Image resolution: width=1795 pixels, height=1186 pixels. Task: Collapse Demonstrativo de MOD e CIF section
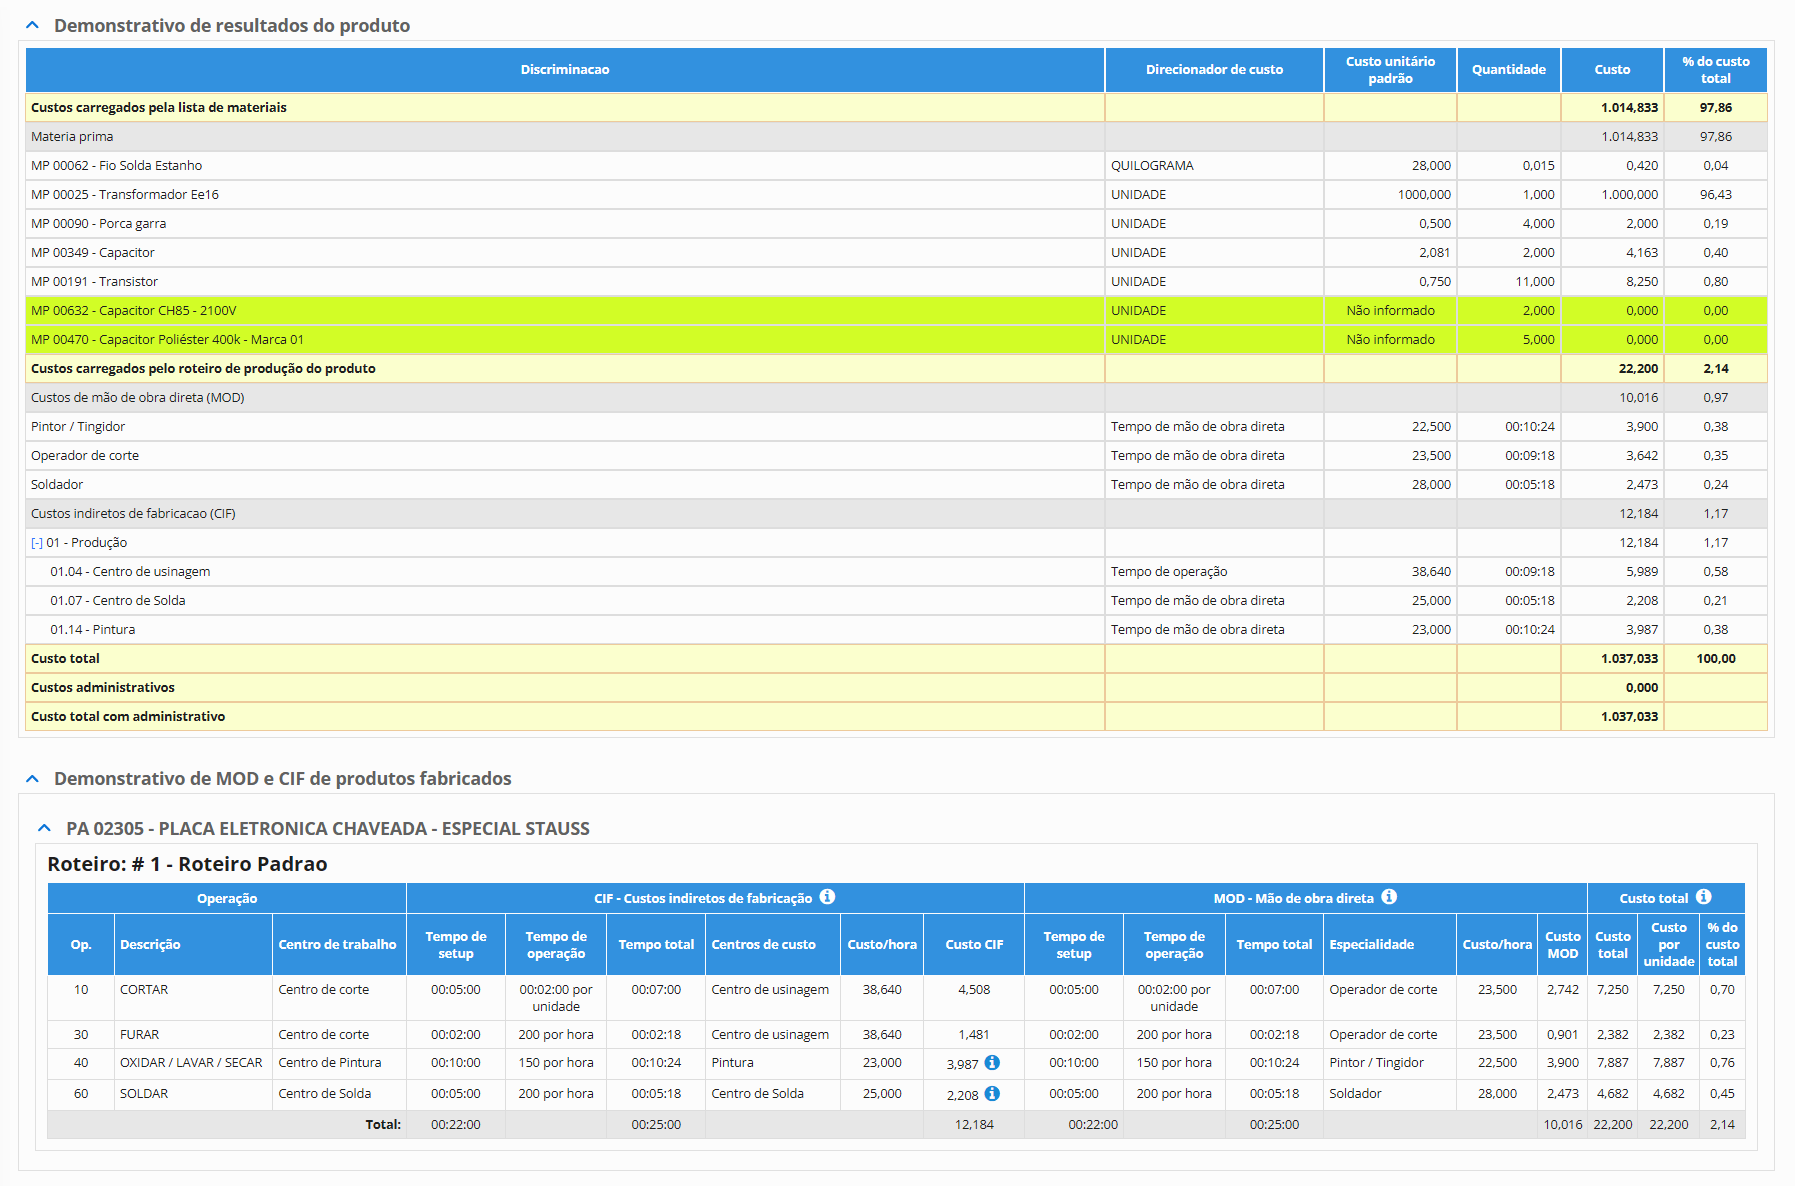(33, 779)
